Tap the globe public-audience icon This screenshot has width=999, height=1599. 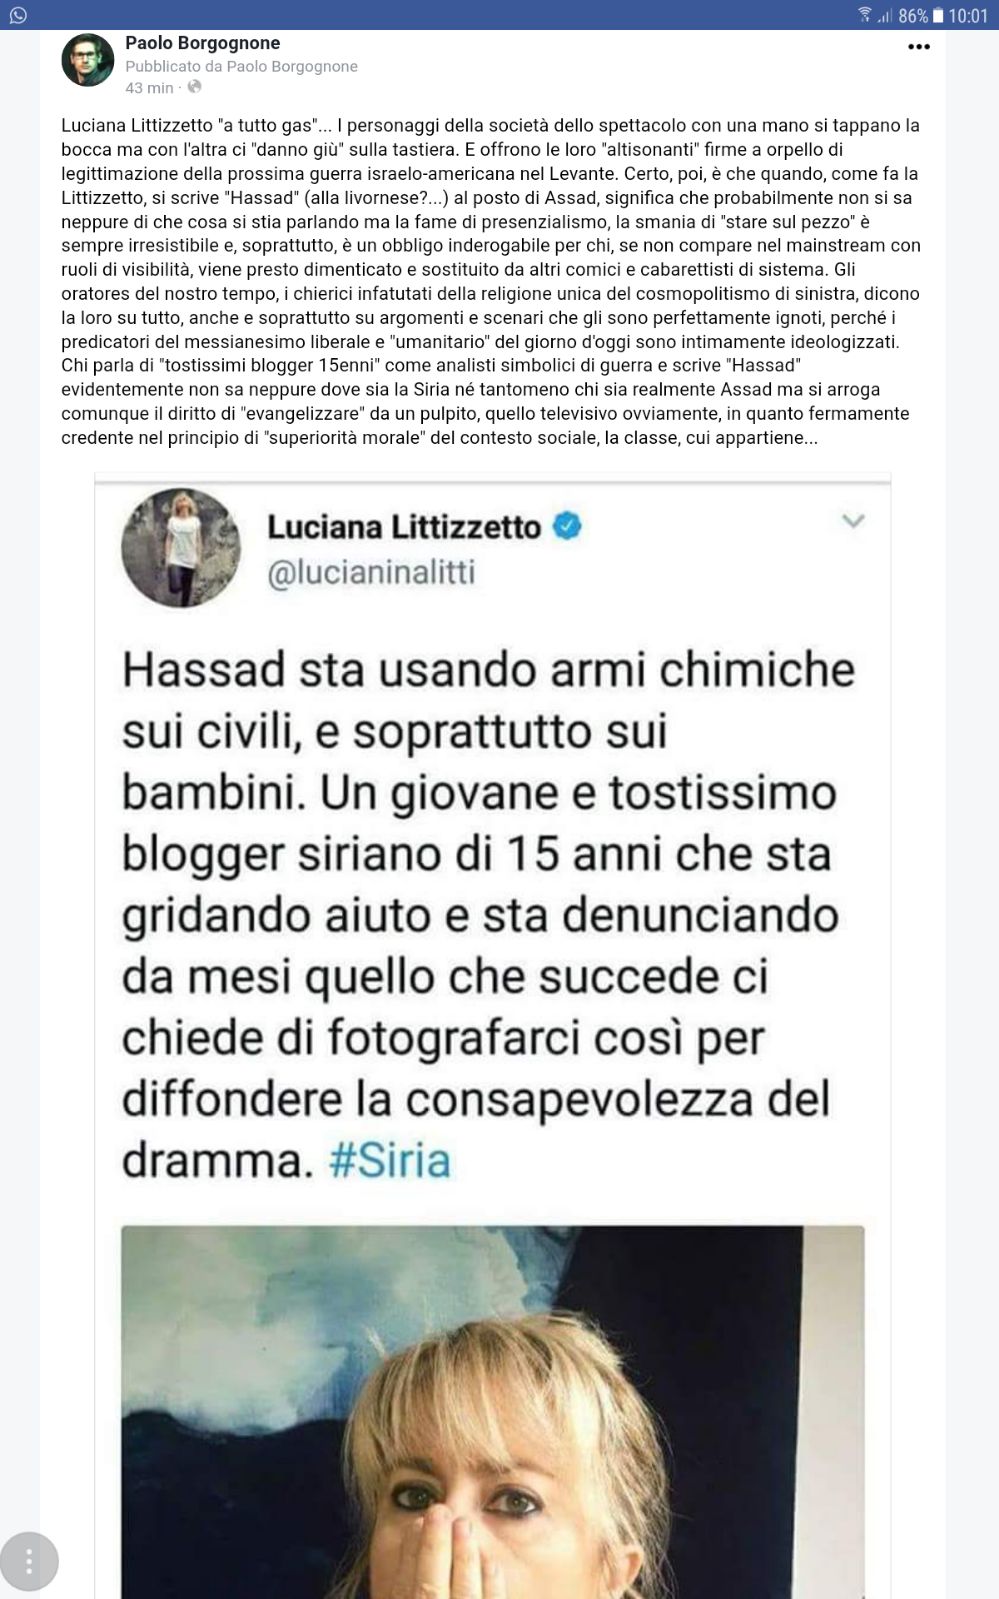pos(194,87)
